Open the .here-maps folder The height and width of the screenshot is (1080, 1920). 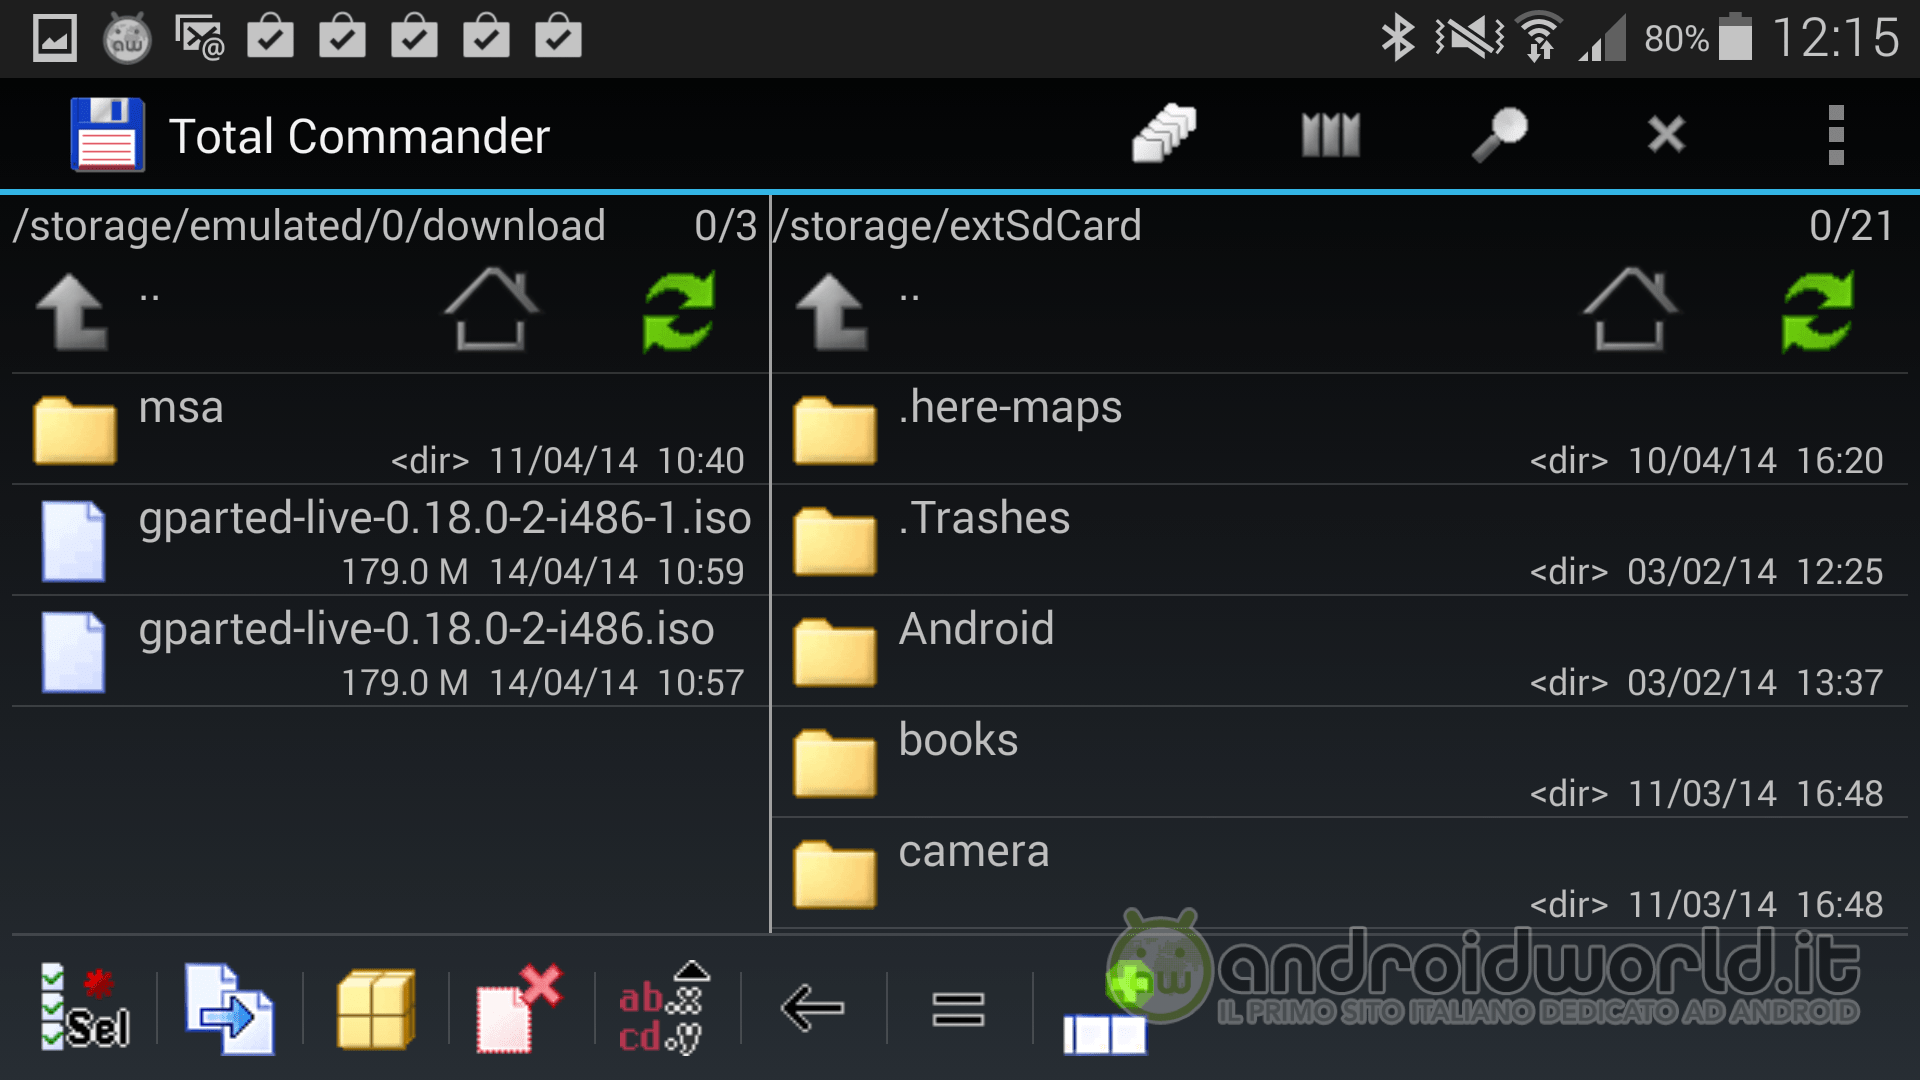[1010, 430]
